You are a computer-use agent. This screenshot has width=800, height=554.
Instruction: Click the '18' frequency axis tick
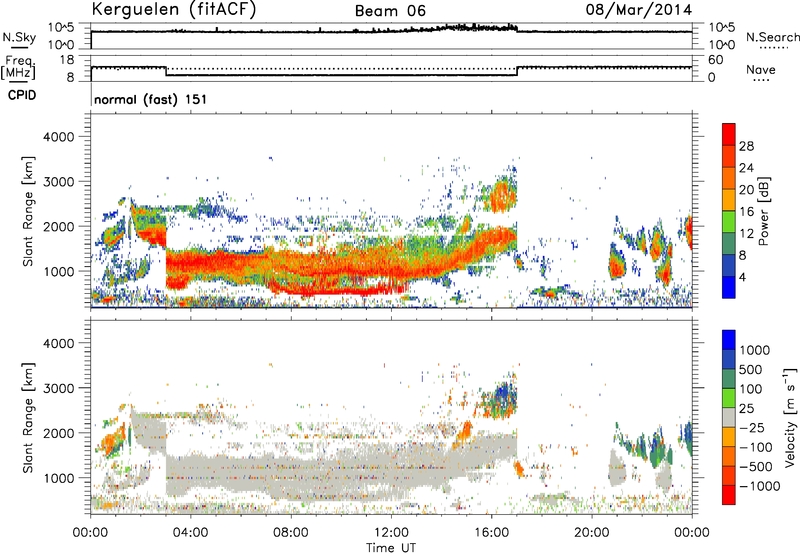pos(67,60)
